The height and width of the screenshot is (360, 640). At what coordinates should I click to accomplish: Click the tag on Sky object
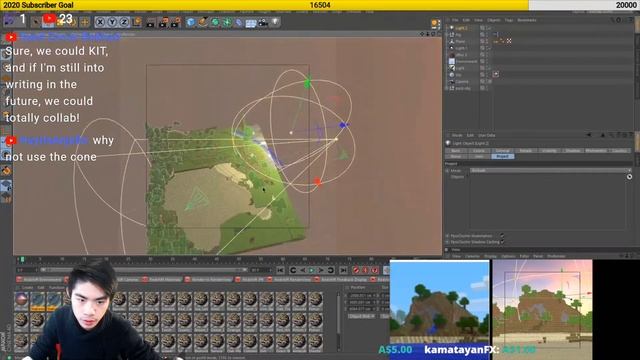(496, 74)
